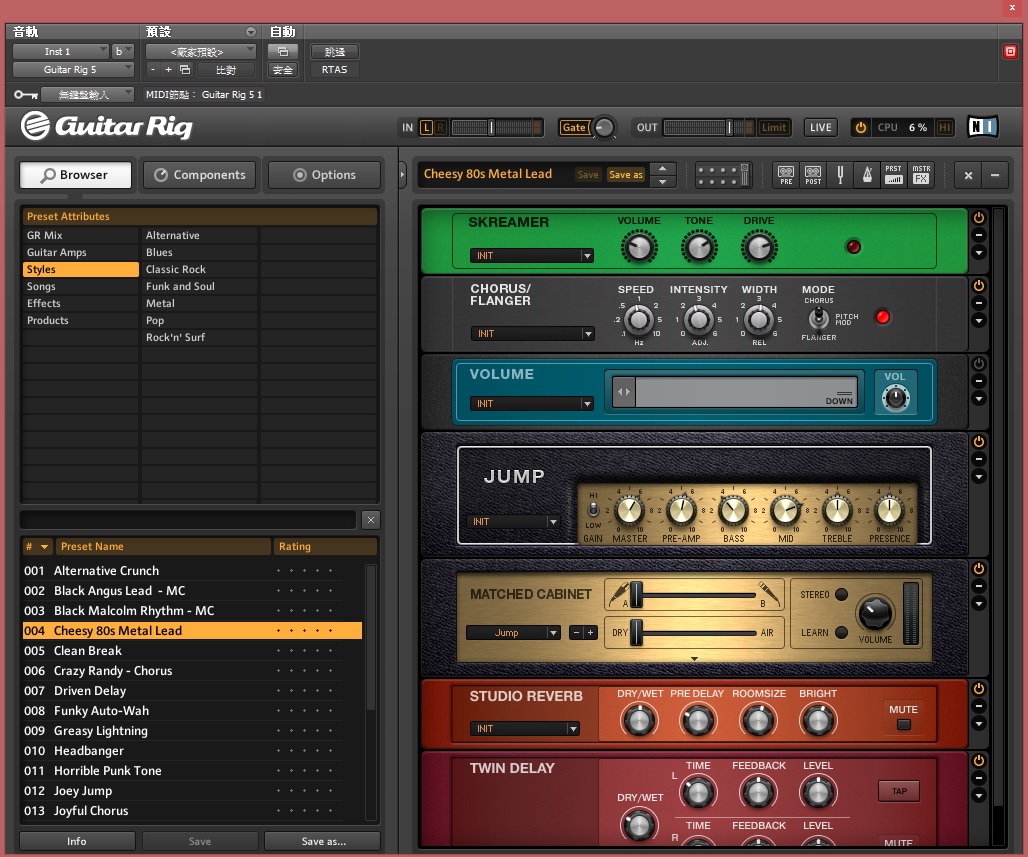Select the Effects attribute category
This screenshot has height=857, width=1028.
[81, 304]
